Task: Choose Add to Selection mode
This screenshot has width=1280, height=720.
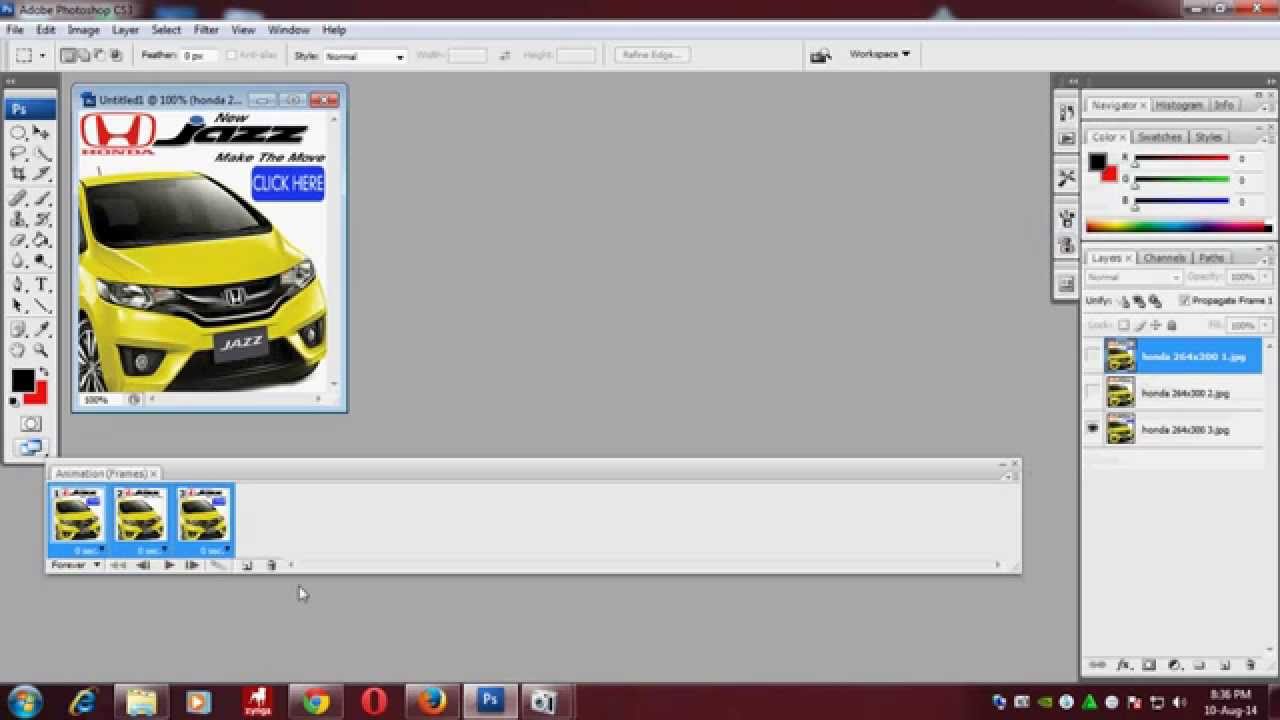Action: pos(84,56)
